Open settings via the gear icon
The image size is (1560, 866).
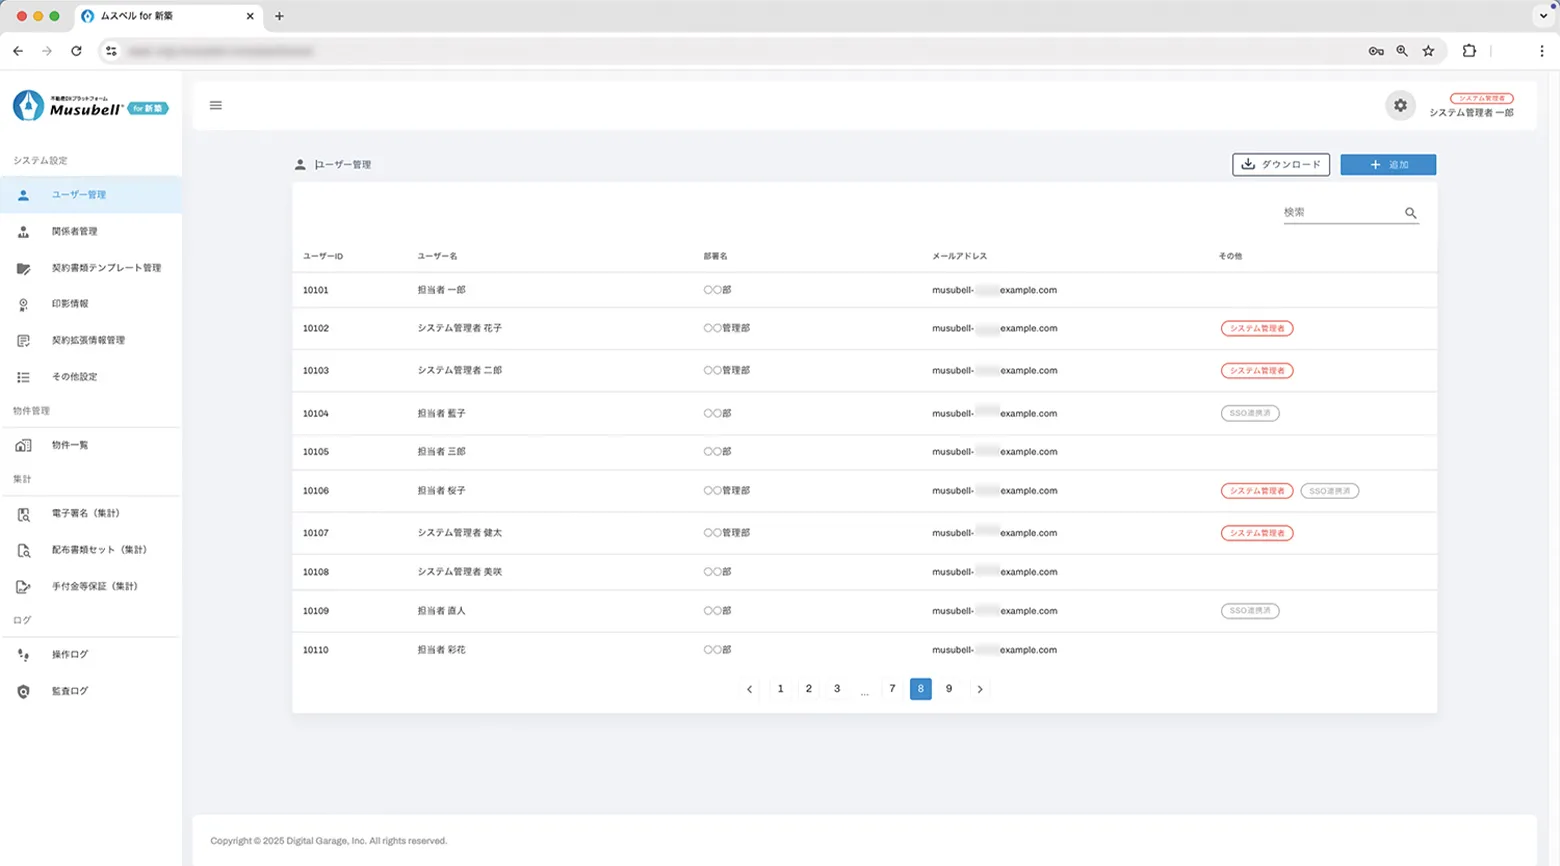tap(1400, 105)
